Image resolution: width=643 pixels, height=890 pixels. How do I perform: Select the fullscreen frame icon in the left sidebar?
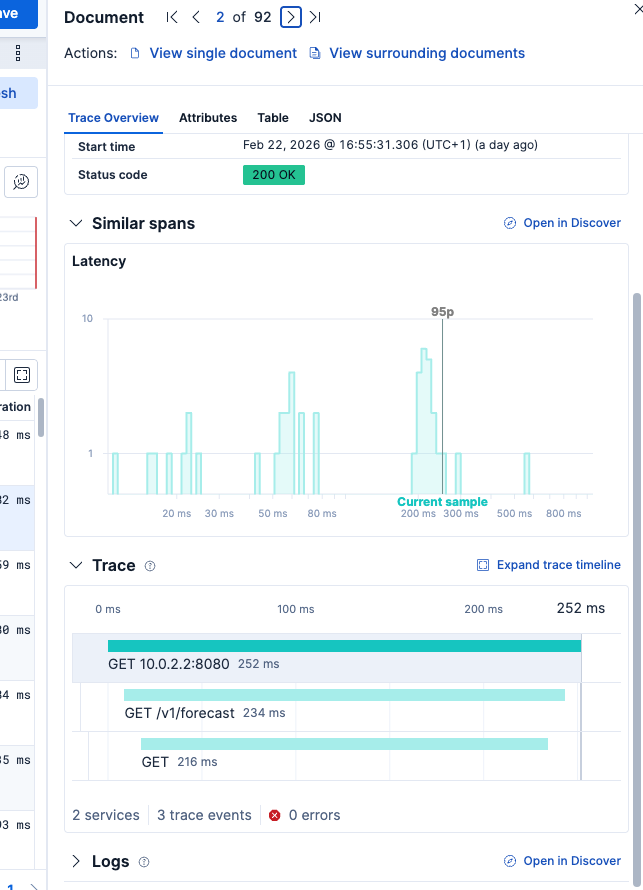pos(22,374)
